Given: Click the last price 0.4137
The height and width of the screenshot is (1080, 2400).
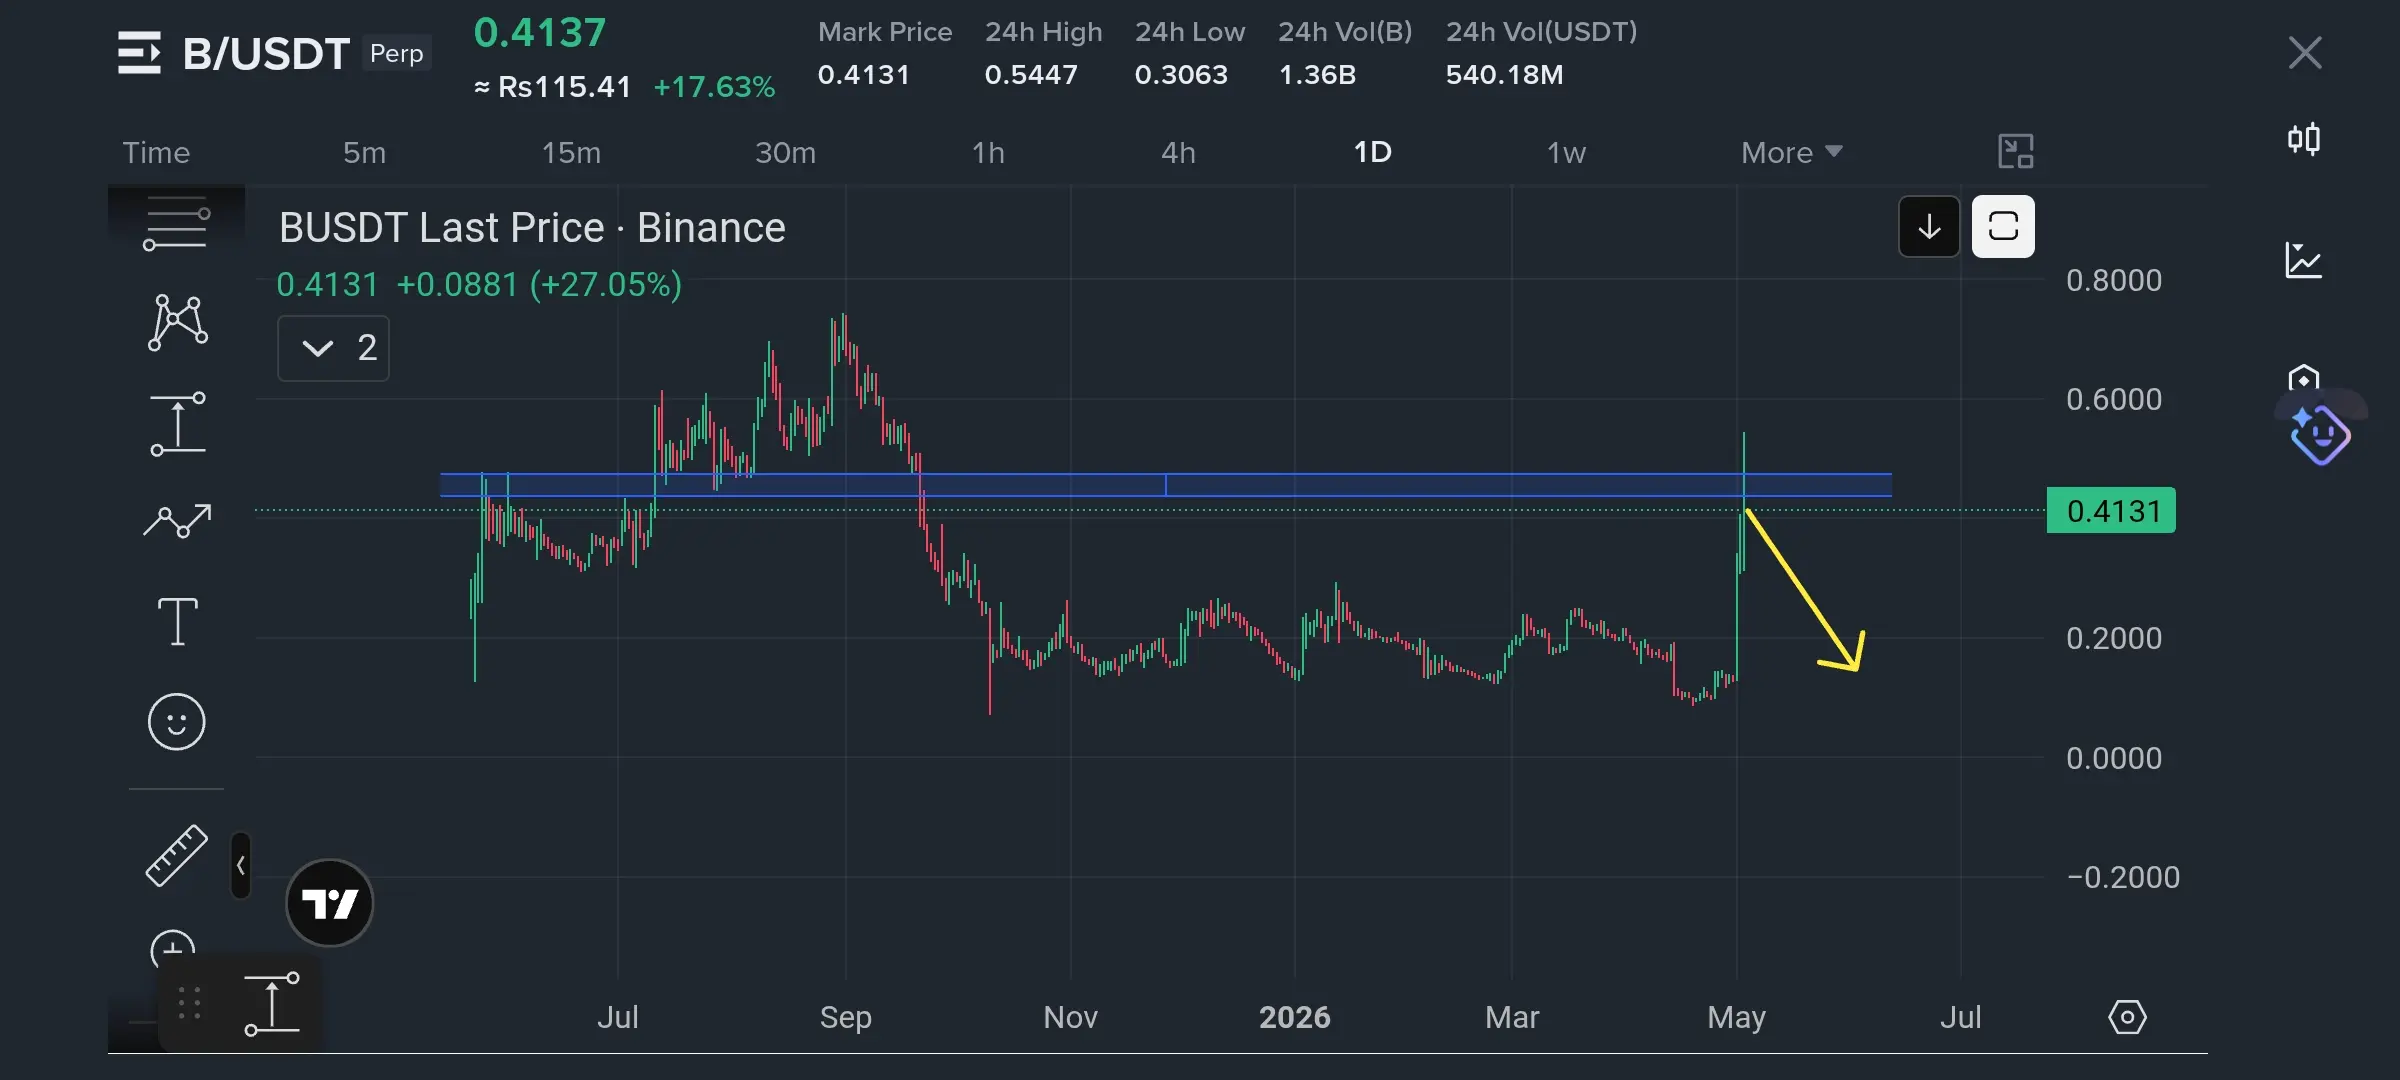Looking at the screenshot, I should pos(540,33).
